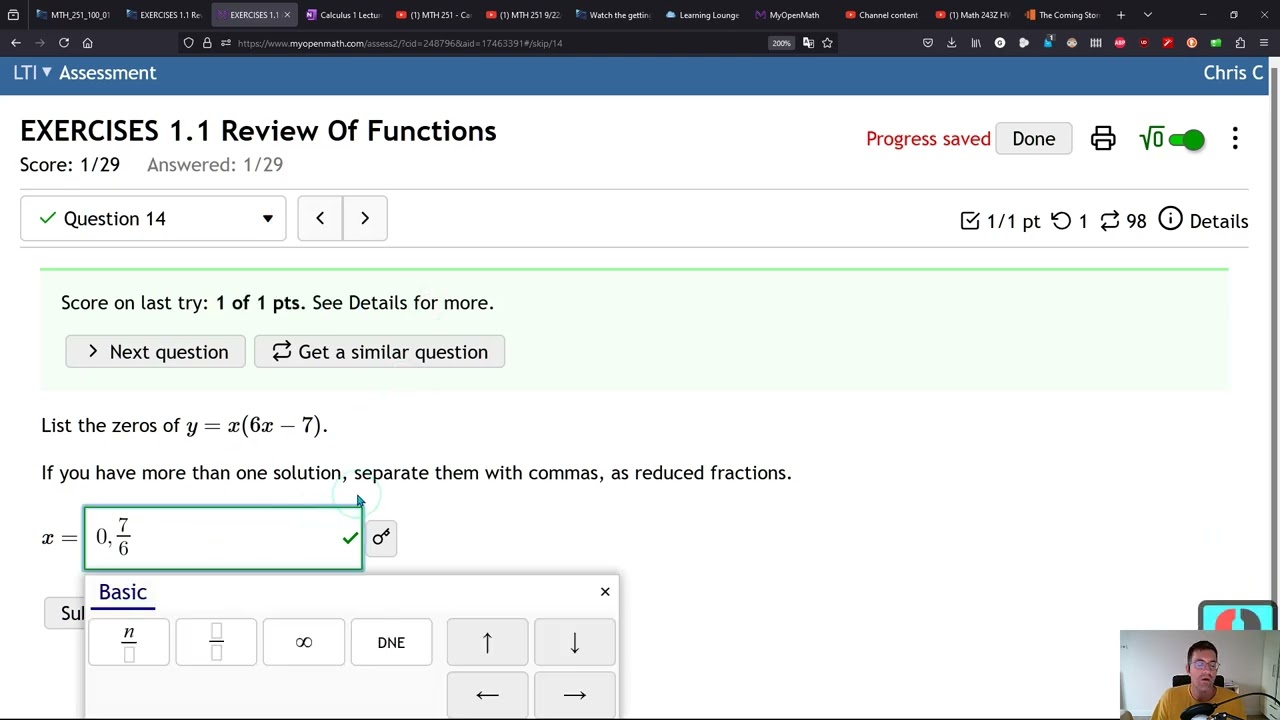Click the right arrow keypad key
This screenshot has width=1280, height=720.
click(x=575, y=695)
